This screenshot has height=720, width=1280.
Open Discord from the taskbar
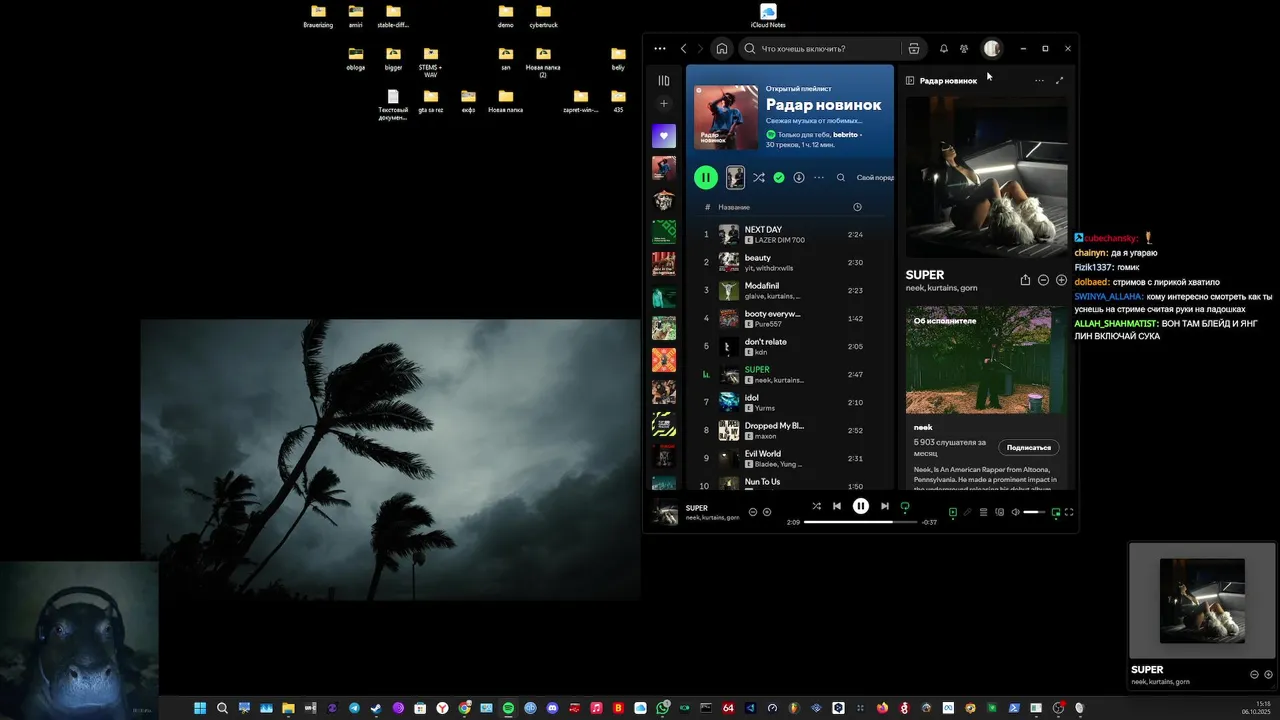[552, 708]
